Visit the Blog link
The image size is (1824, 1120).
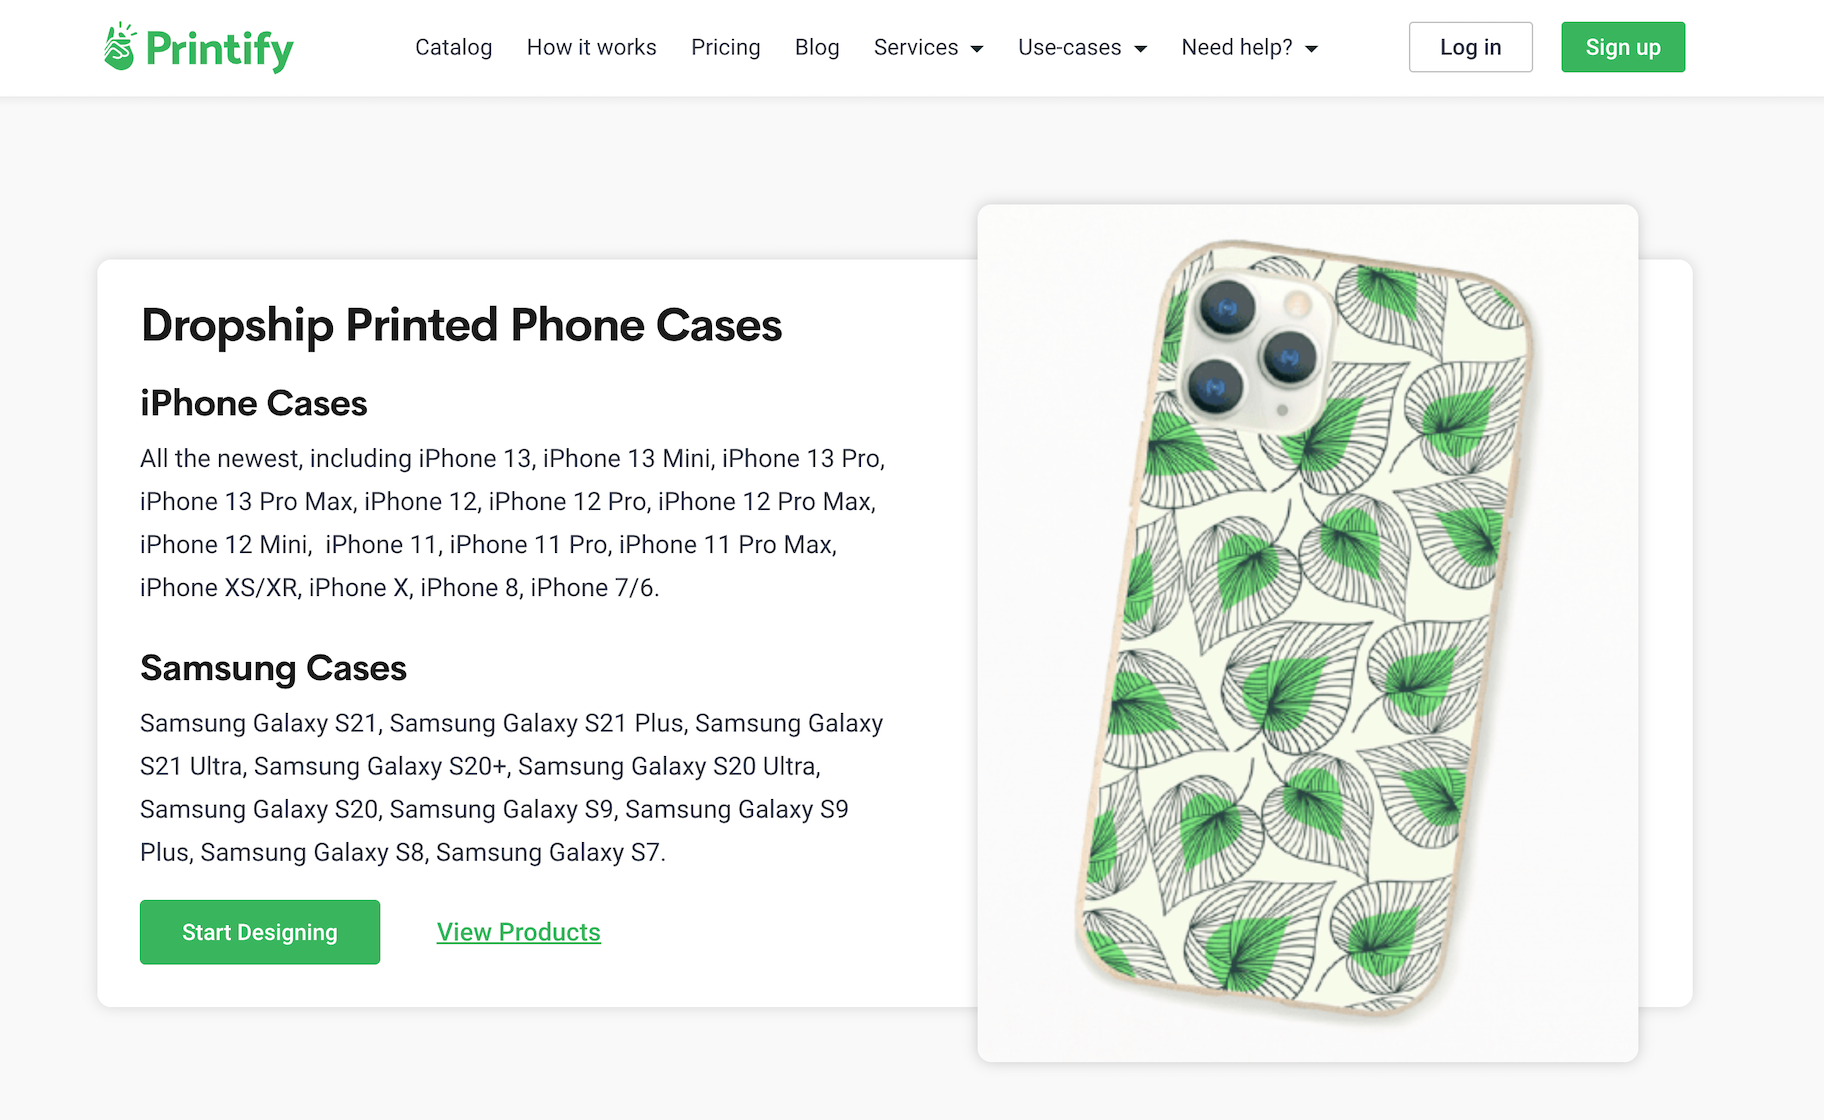[816, 47]
